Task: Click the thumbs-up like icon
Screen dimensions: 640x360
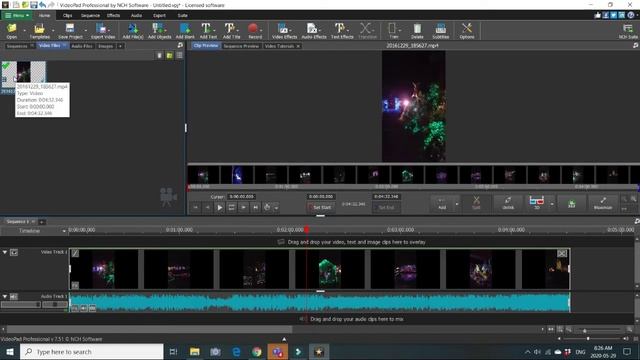Action: [x=598, y=15]
